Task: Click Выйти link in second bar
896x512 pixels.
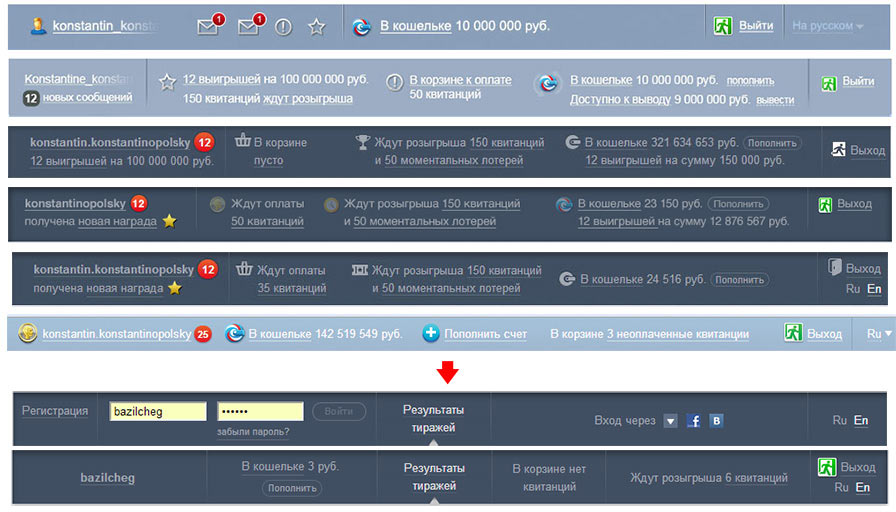Action: point(858,81)
